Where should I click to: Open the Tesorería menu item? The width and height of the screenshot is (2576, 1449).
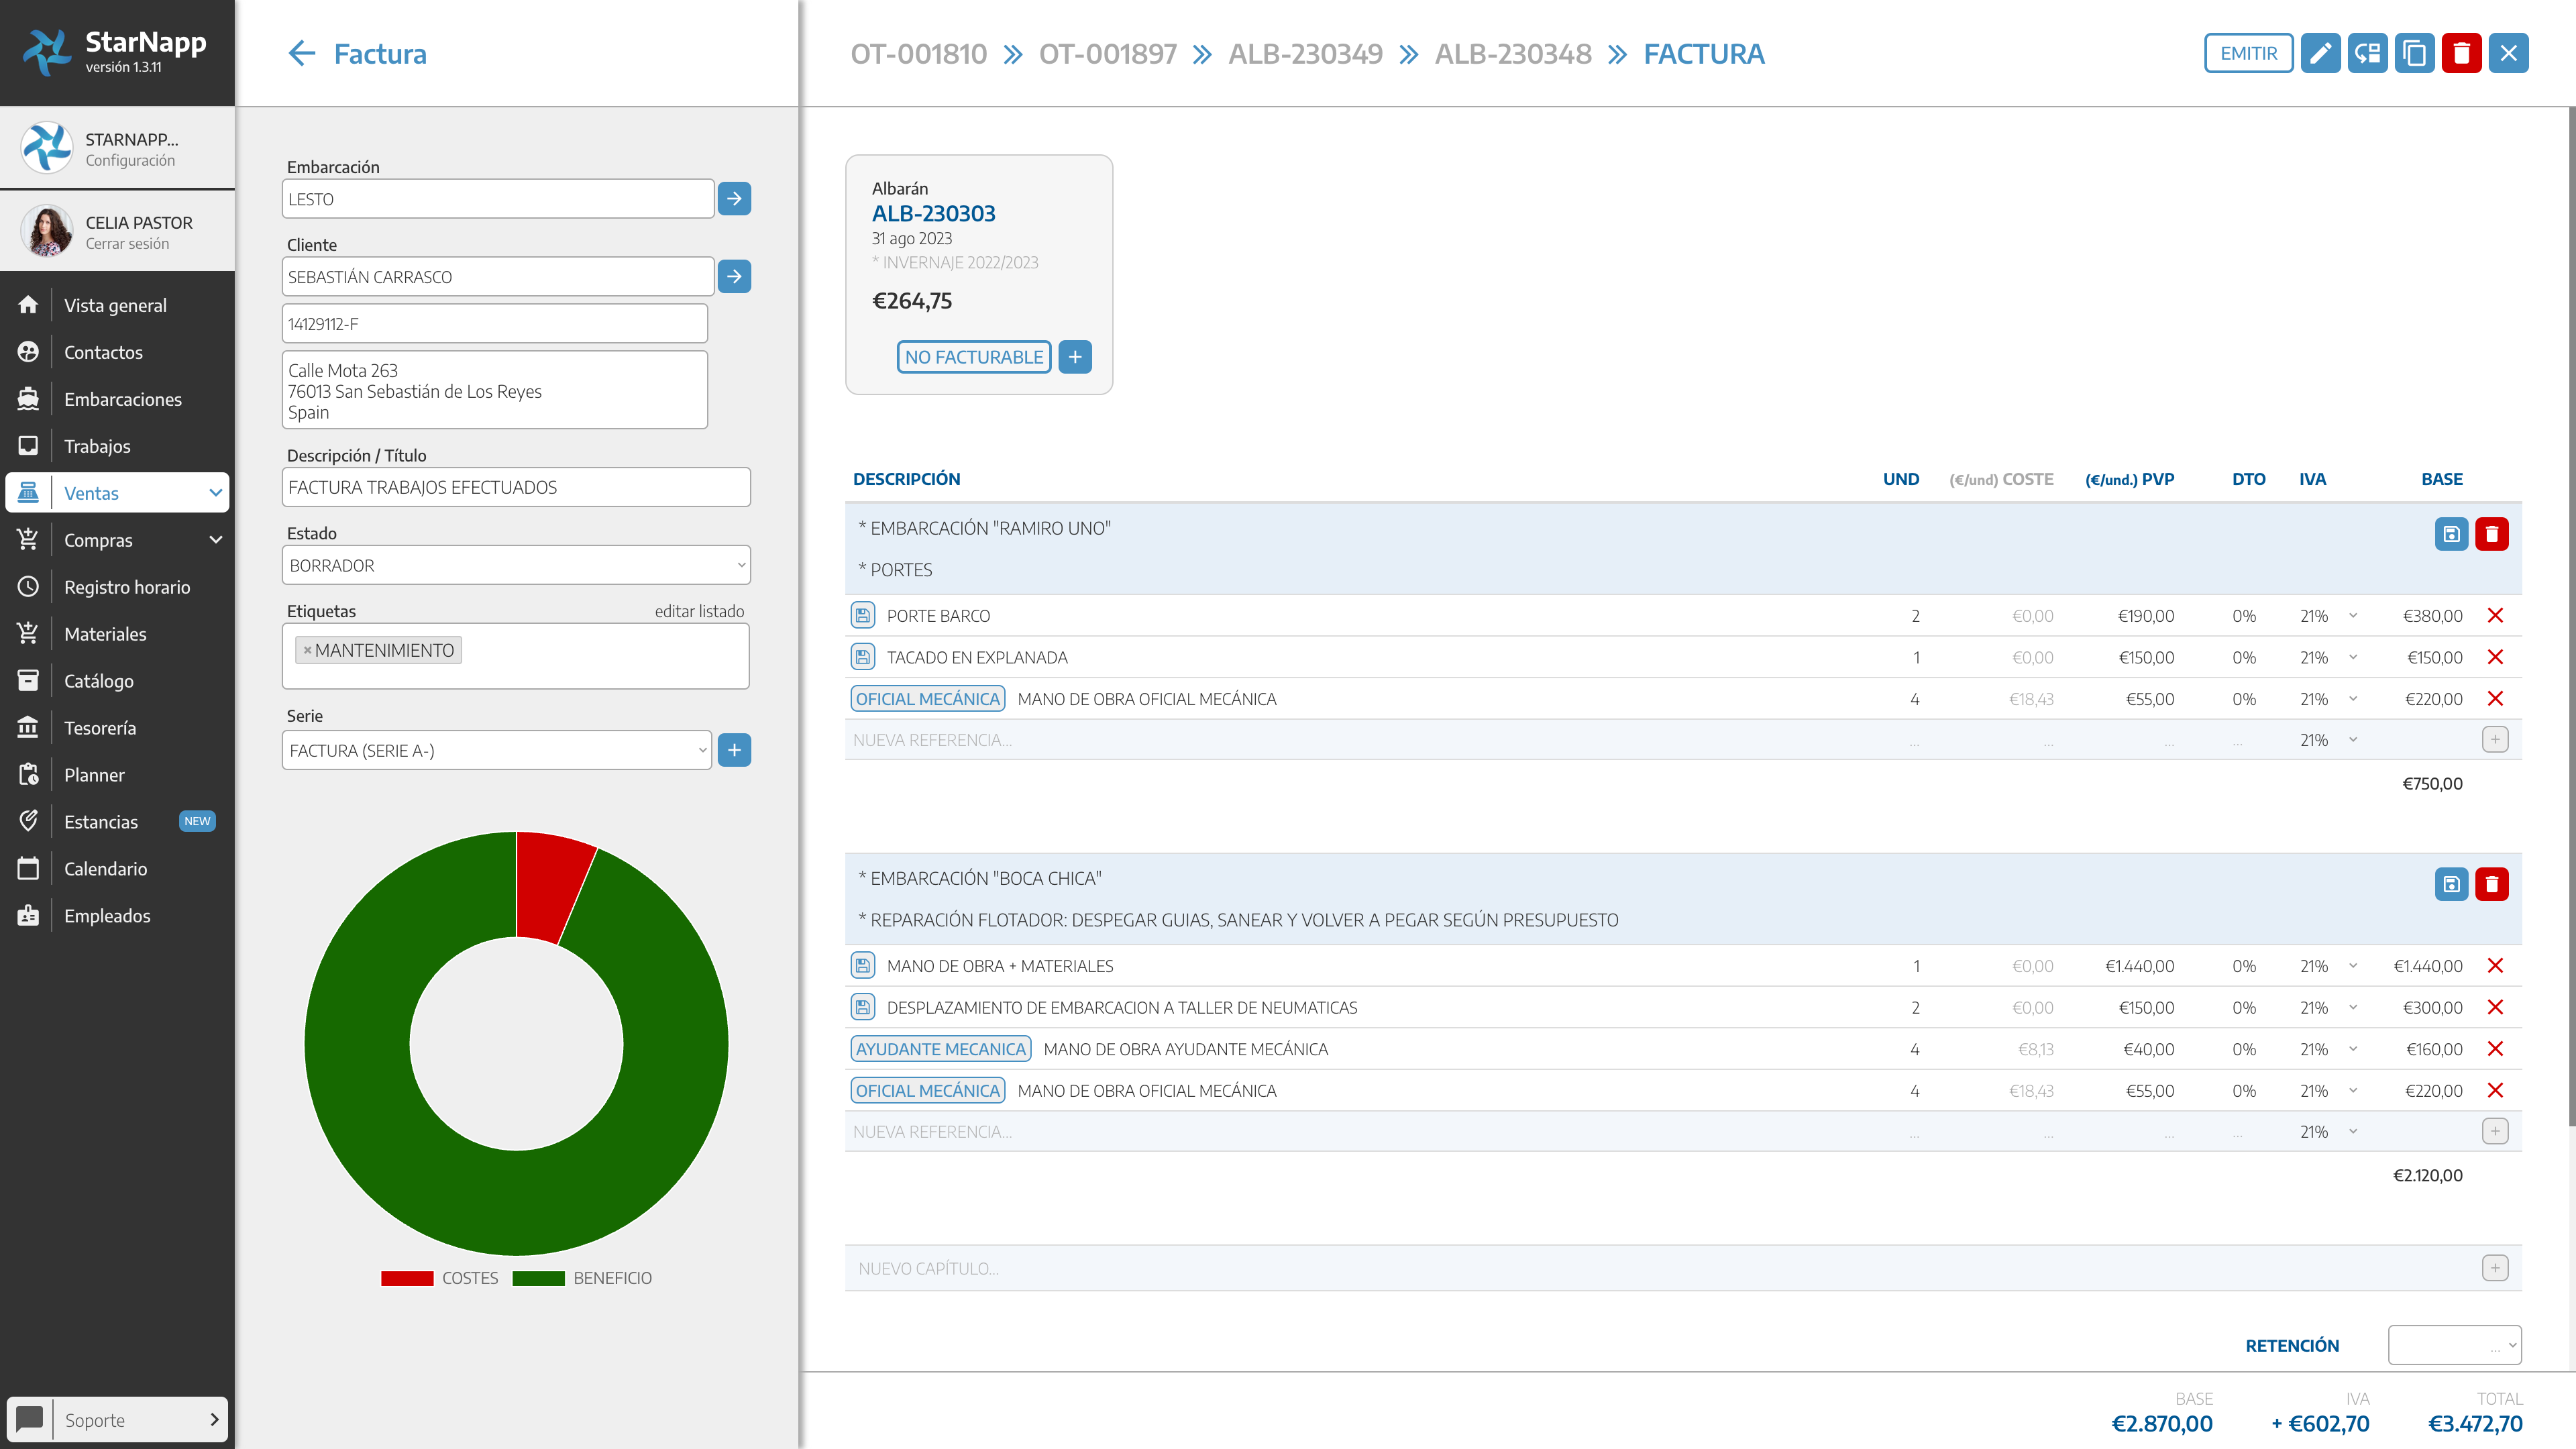tap(100, 728)
